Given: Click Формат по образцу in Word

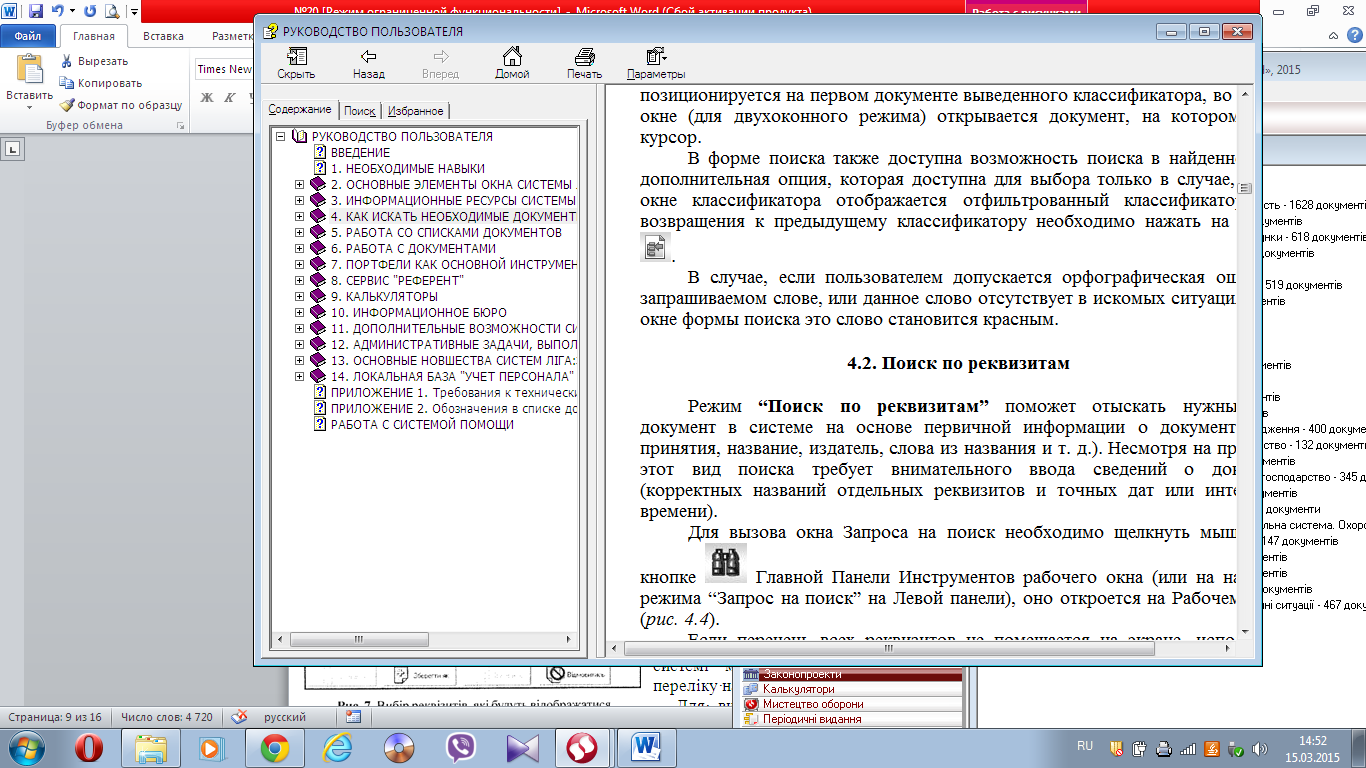Looking at the screenshot, I should pyautogui.click(x=121, y=105).
